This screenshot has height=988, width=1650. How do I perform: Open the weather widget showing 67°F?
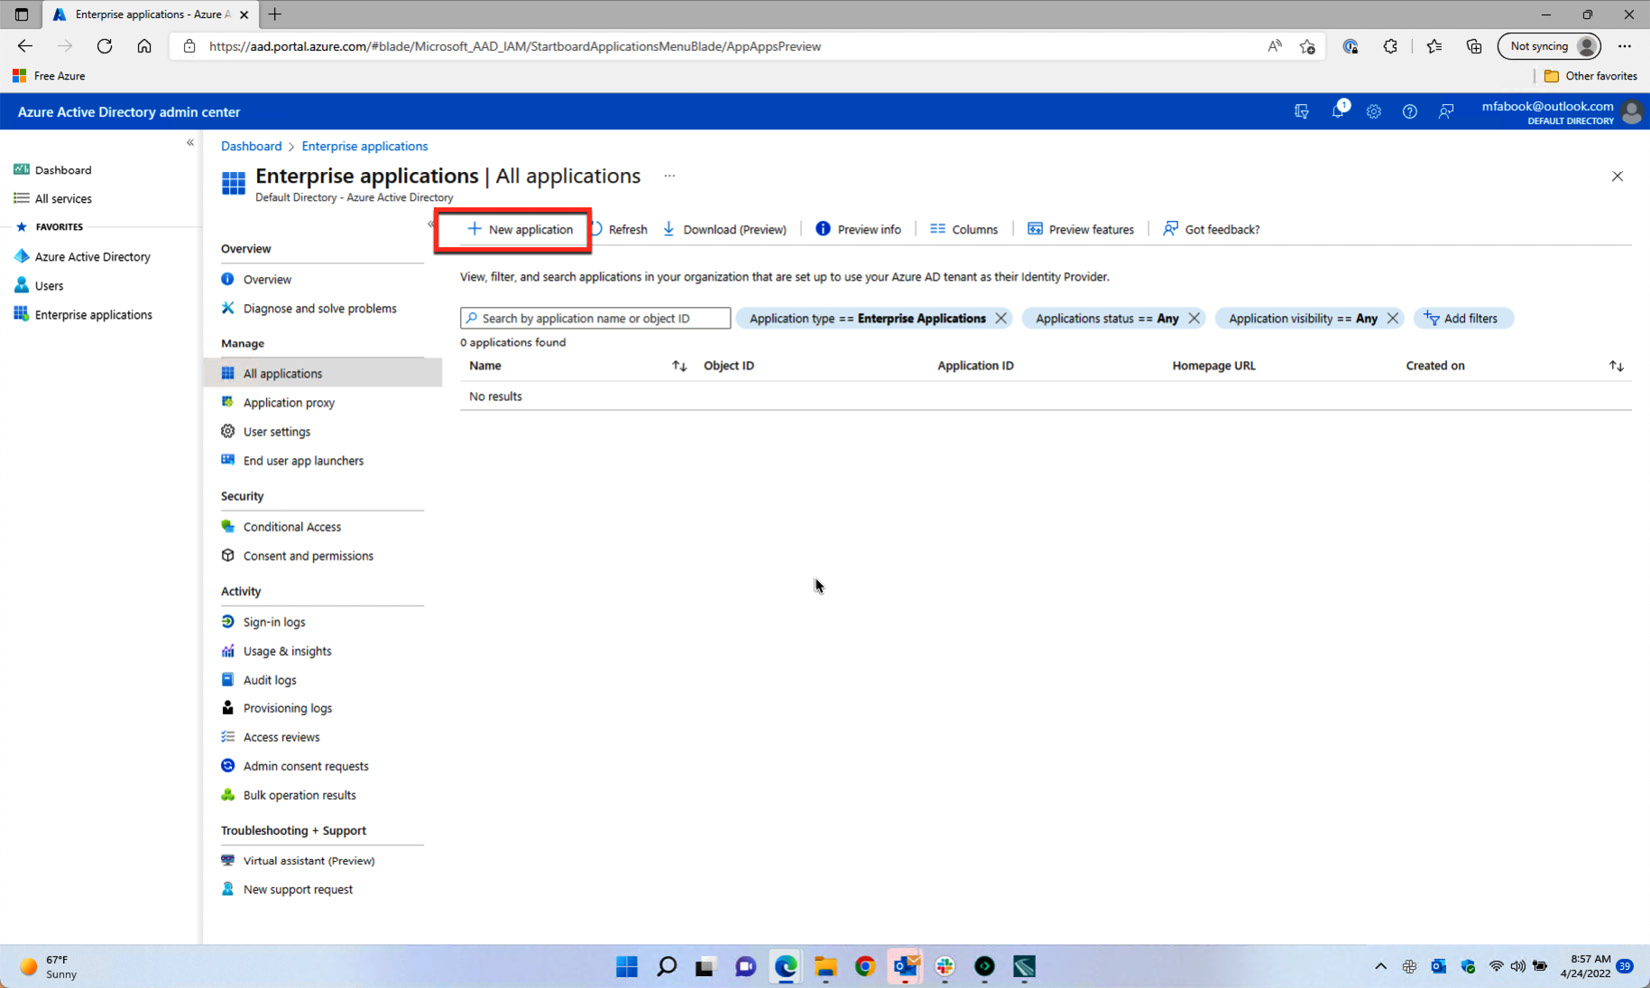50,966
